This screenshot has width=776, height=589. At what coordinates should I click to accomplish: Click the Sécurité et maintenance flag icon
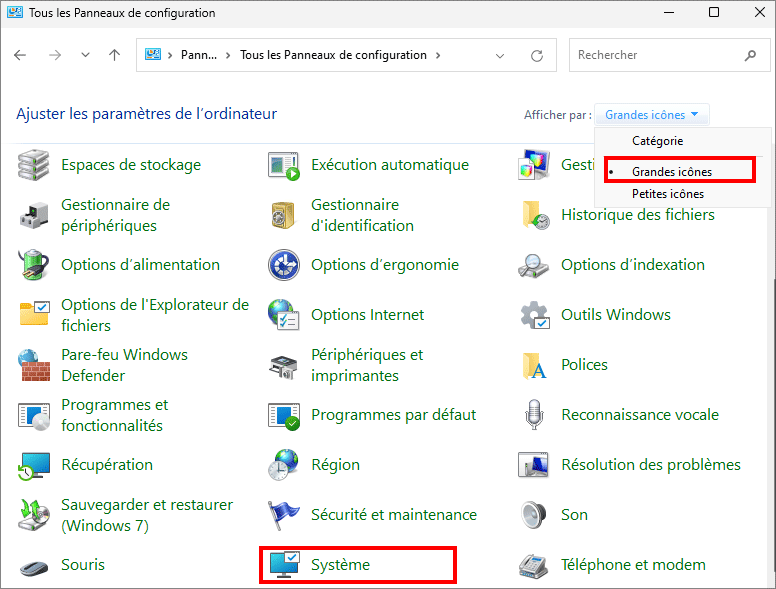[x=283, y=515]
